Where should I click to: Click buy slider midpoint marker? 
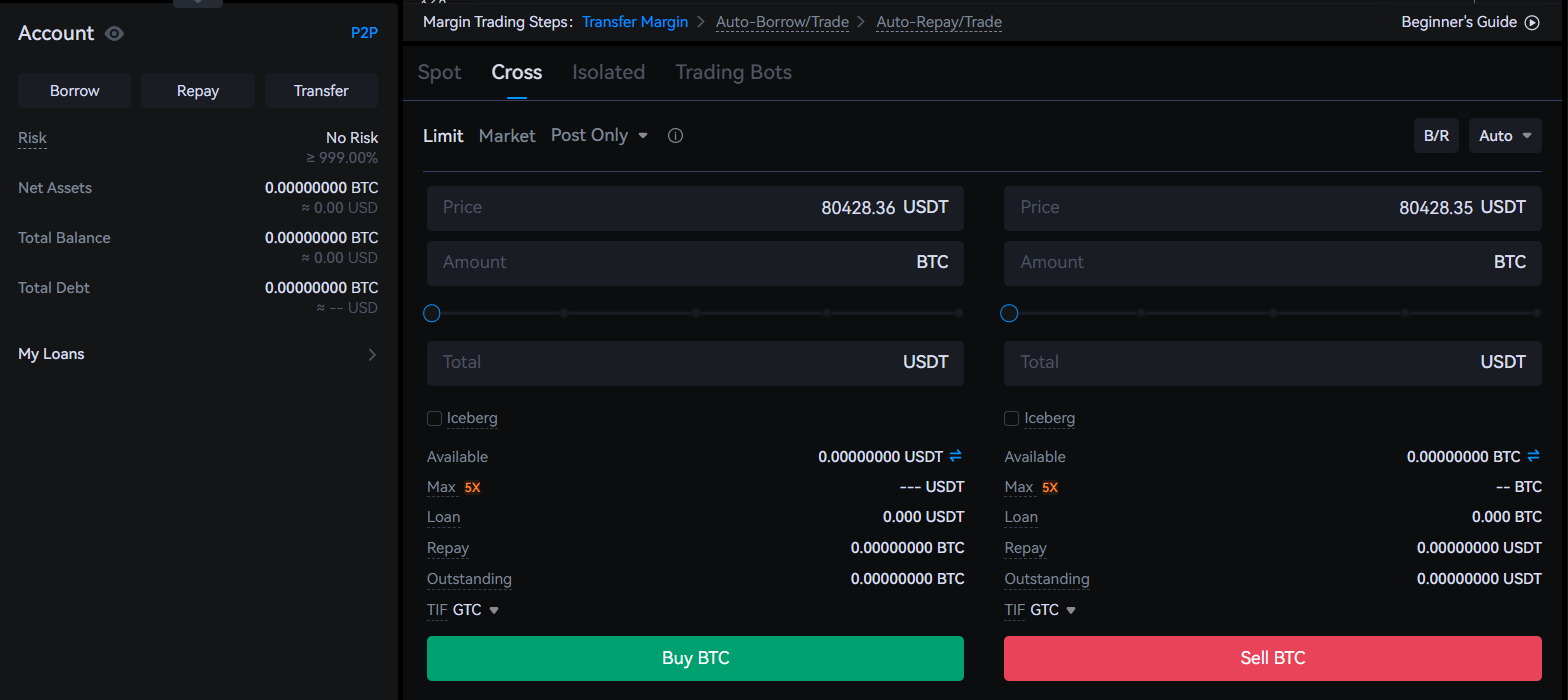(696, 313)
